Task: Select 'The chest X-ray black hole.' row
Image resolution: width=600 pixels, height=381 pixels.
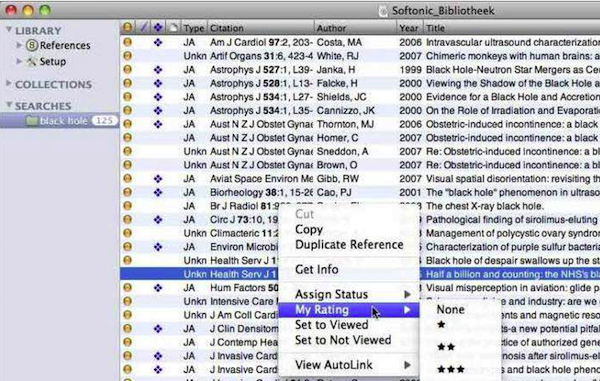Action: (x=484, y=206)
